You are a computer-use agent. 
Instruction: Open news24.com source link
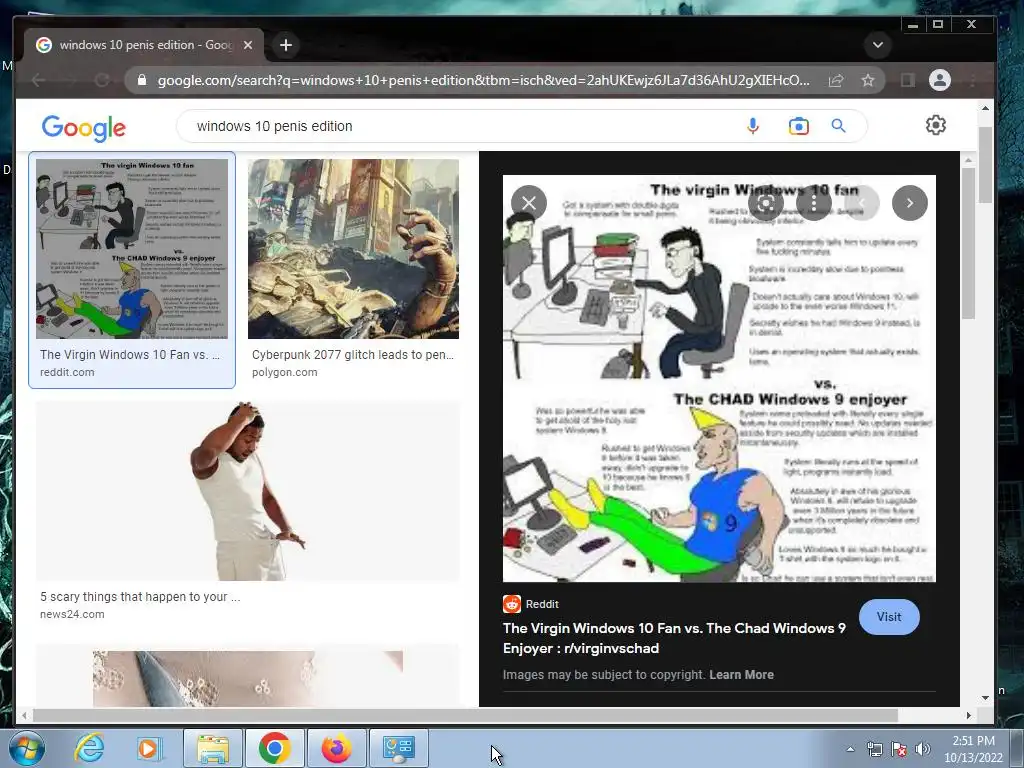coord(72,614)
